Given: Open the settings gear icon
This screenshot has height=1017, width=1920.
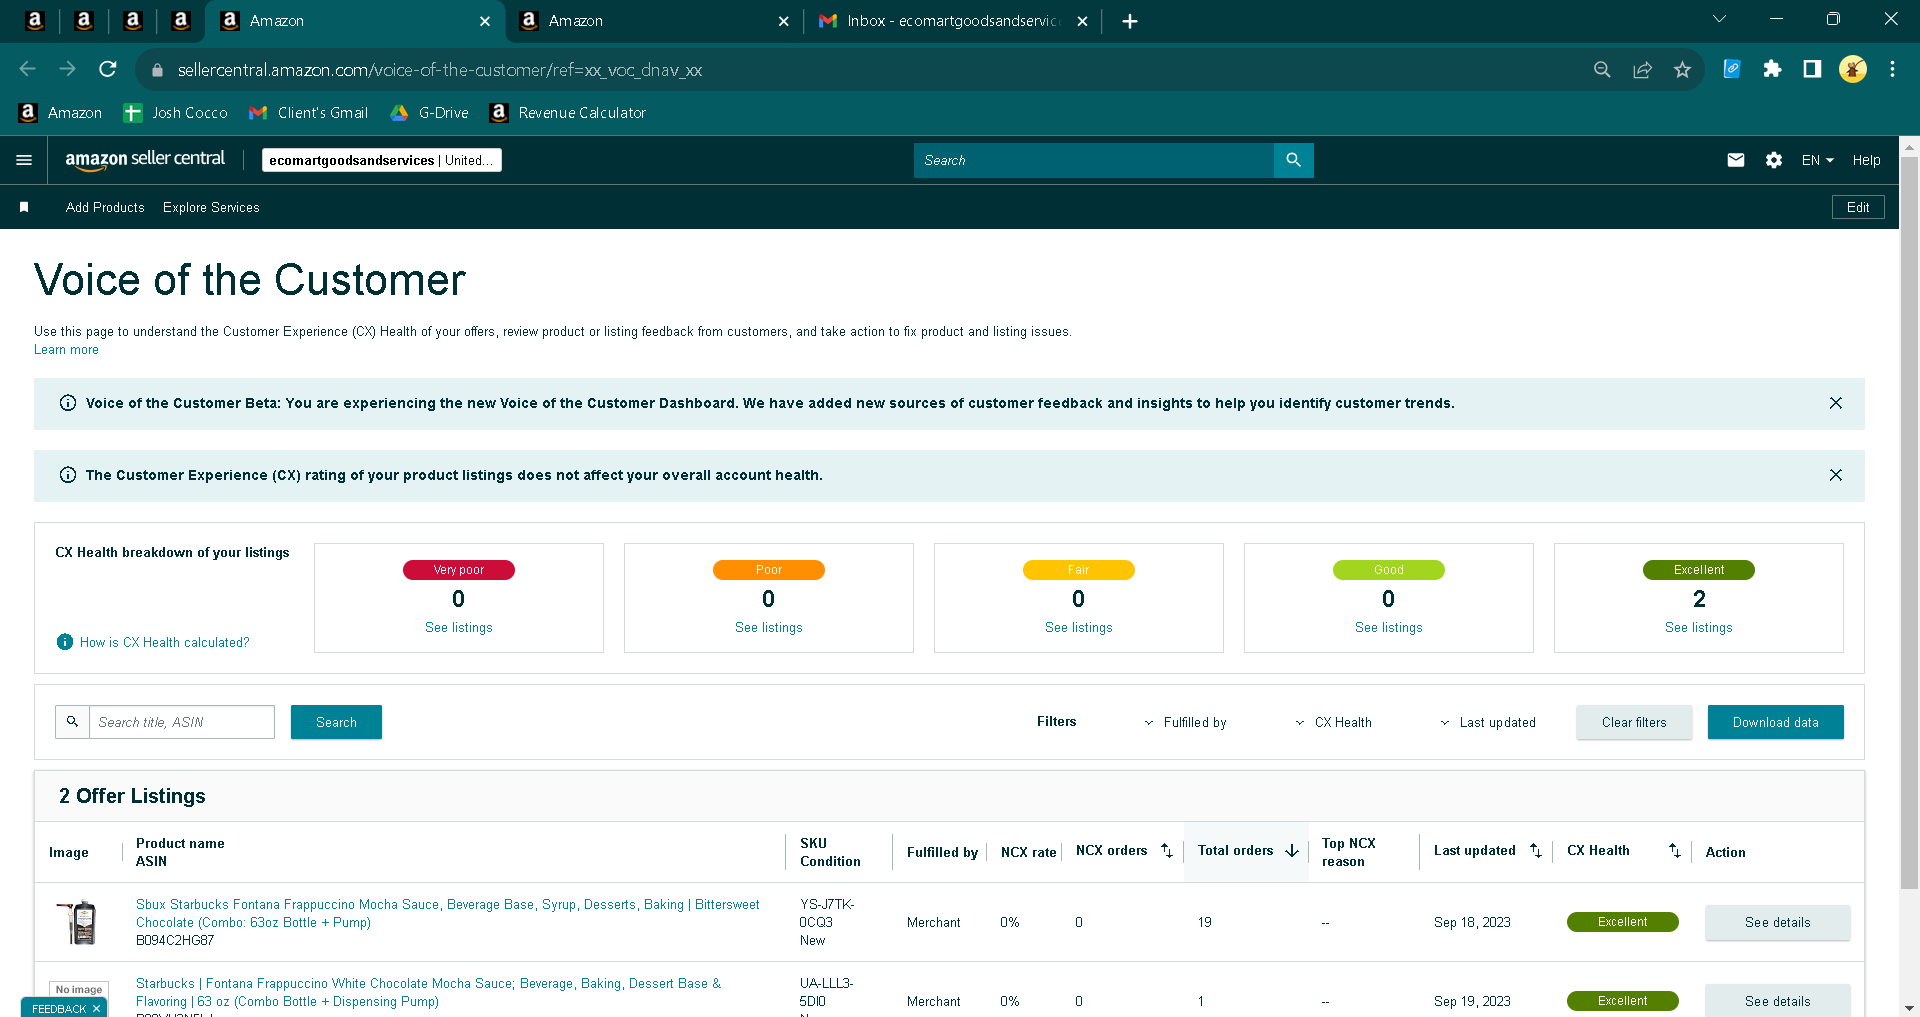Looking at the screenshot, I should pyautogui.click(x=1774, y=160).
